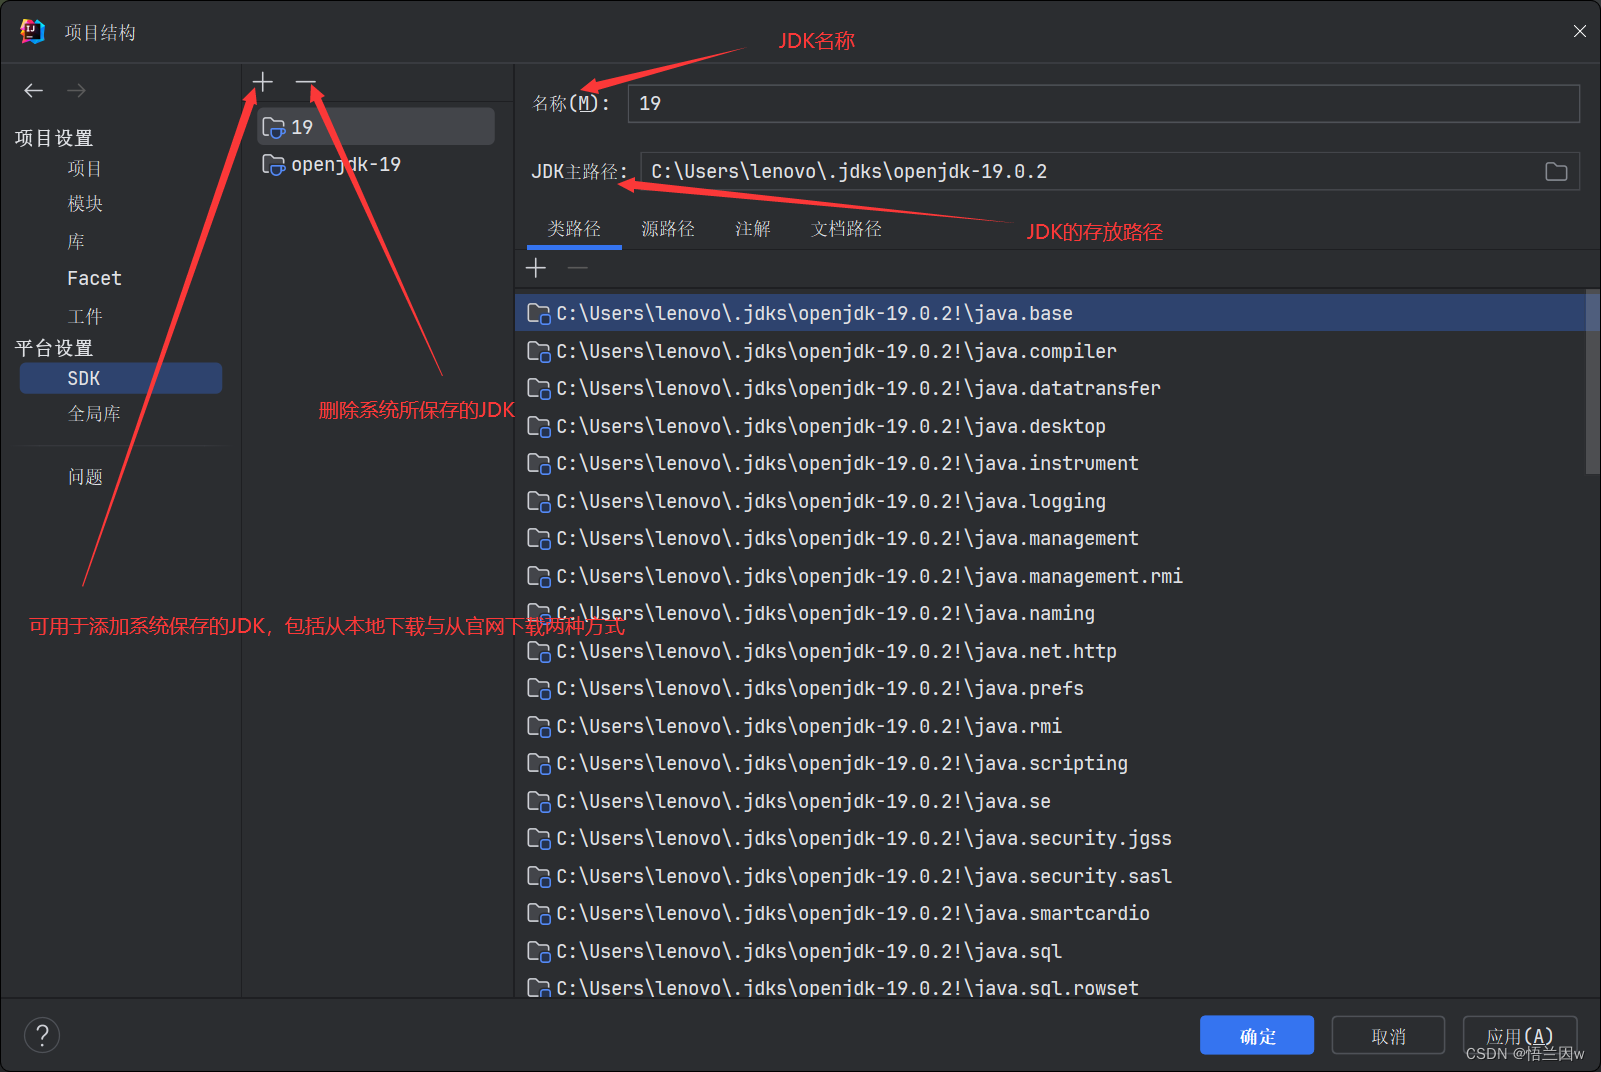Image resolution: width=1601 pixels, height=1072 pixels.
Task: Open the 库 settings page
Action: pos(76,242)
